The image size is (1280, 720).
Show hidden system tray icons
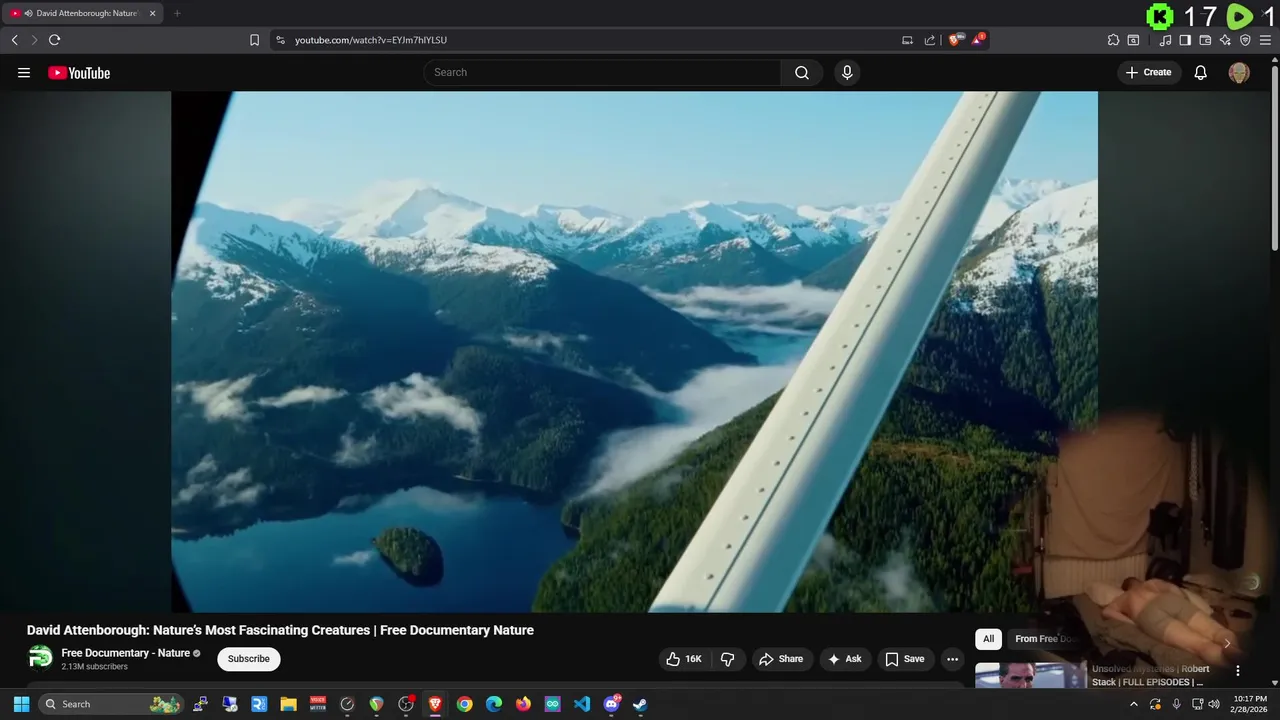[1133, 704]
